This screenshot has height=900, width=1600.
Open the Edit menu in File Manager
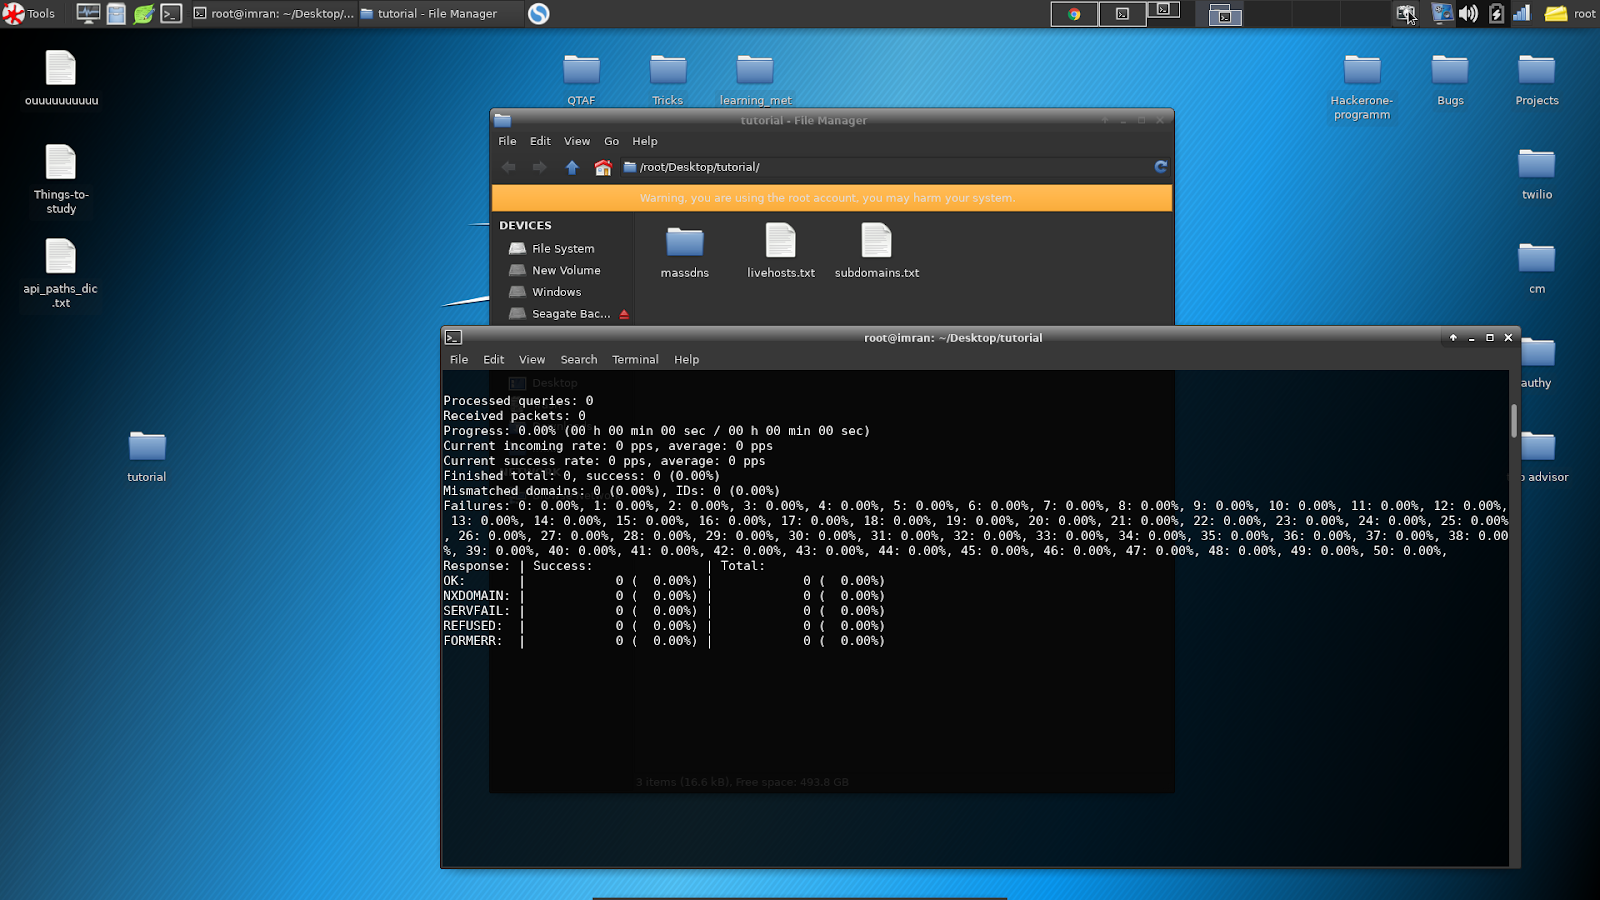click(540, 141)
